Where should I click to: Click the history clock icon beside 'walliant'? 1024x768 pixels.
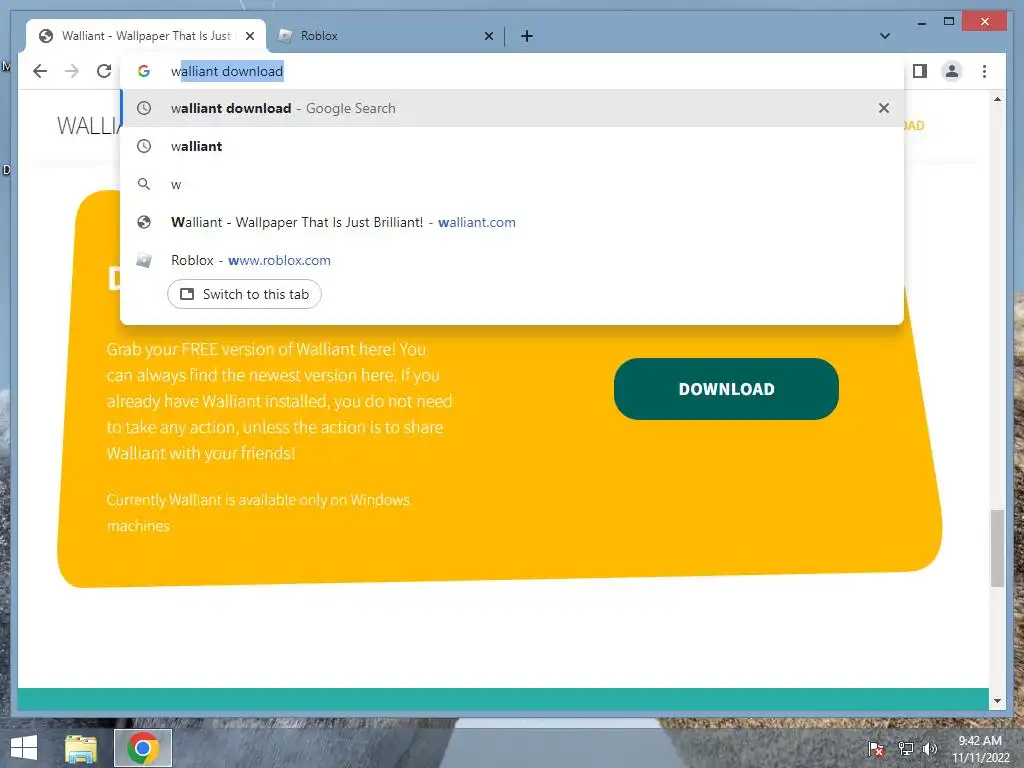coord(144,146)
